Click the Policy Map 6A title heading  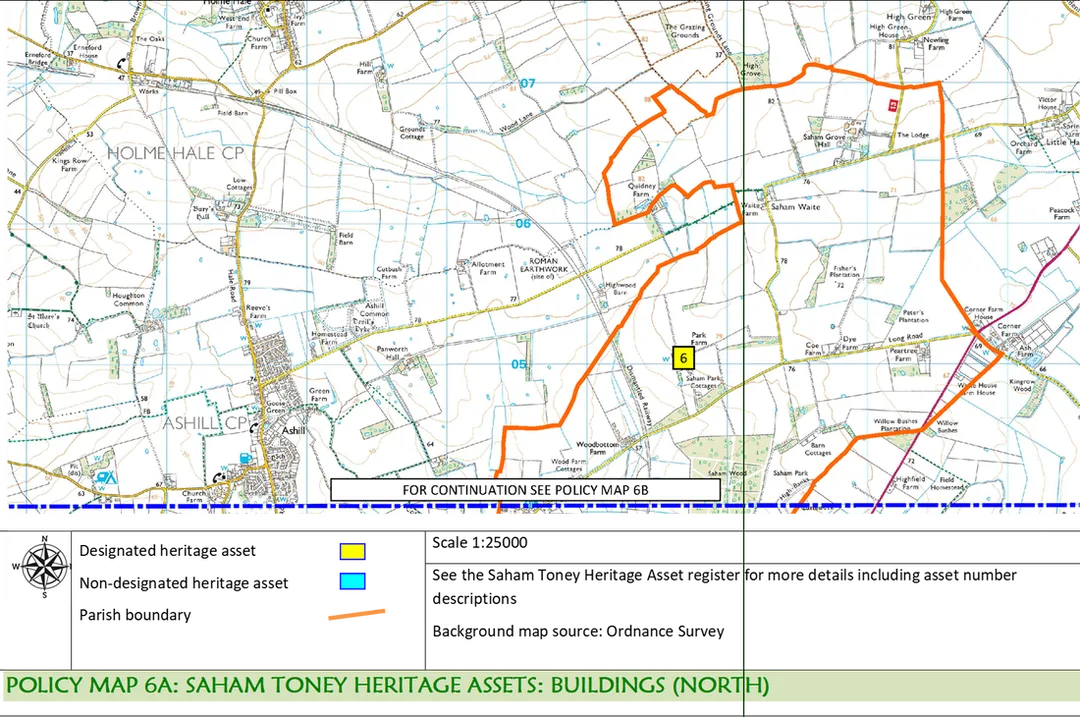pos(387,685)
